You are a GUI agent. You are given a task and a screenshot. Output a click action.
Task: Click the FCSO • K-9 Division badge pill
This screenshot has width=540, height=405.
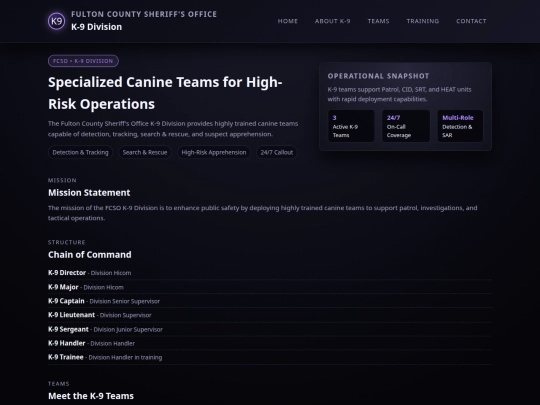tap(83, 61)
